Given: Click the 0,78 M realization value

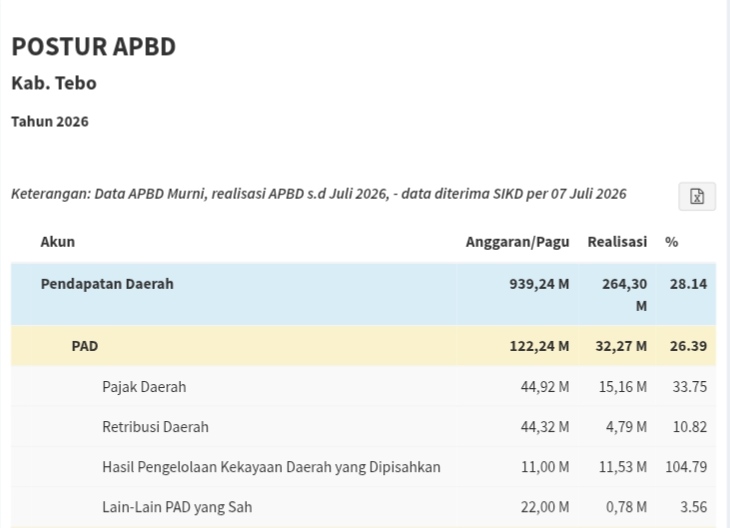Looking at the screenshot, I should click(x=626, y=507).
